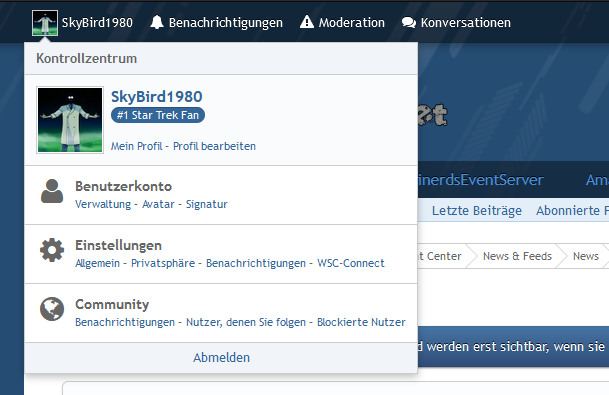
Task: Click the Community globe icon
Action: [52, 309]
